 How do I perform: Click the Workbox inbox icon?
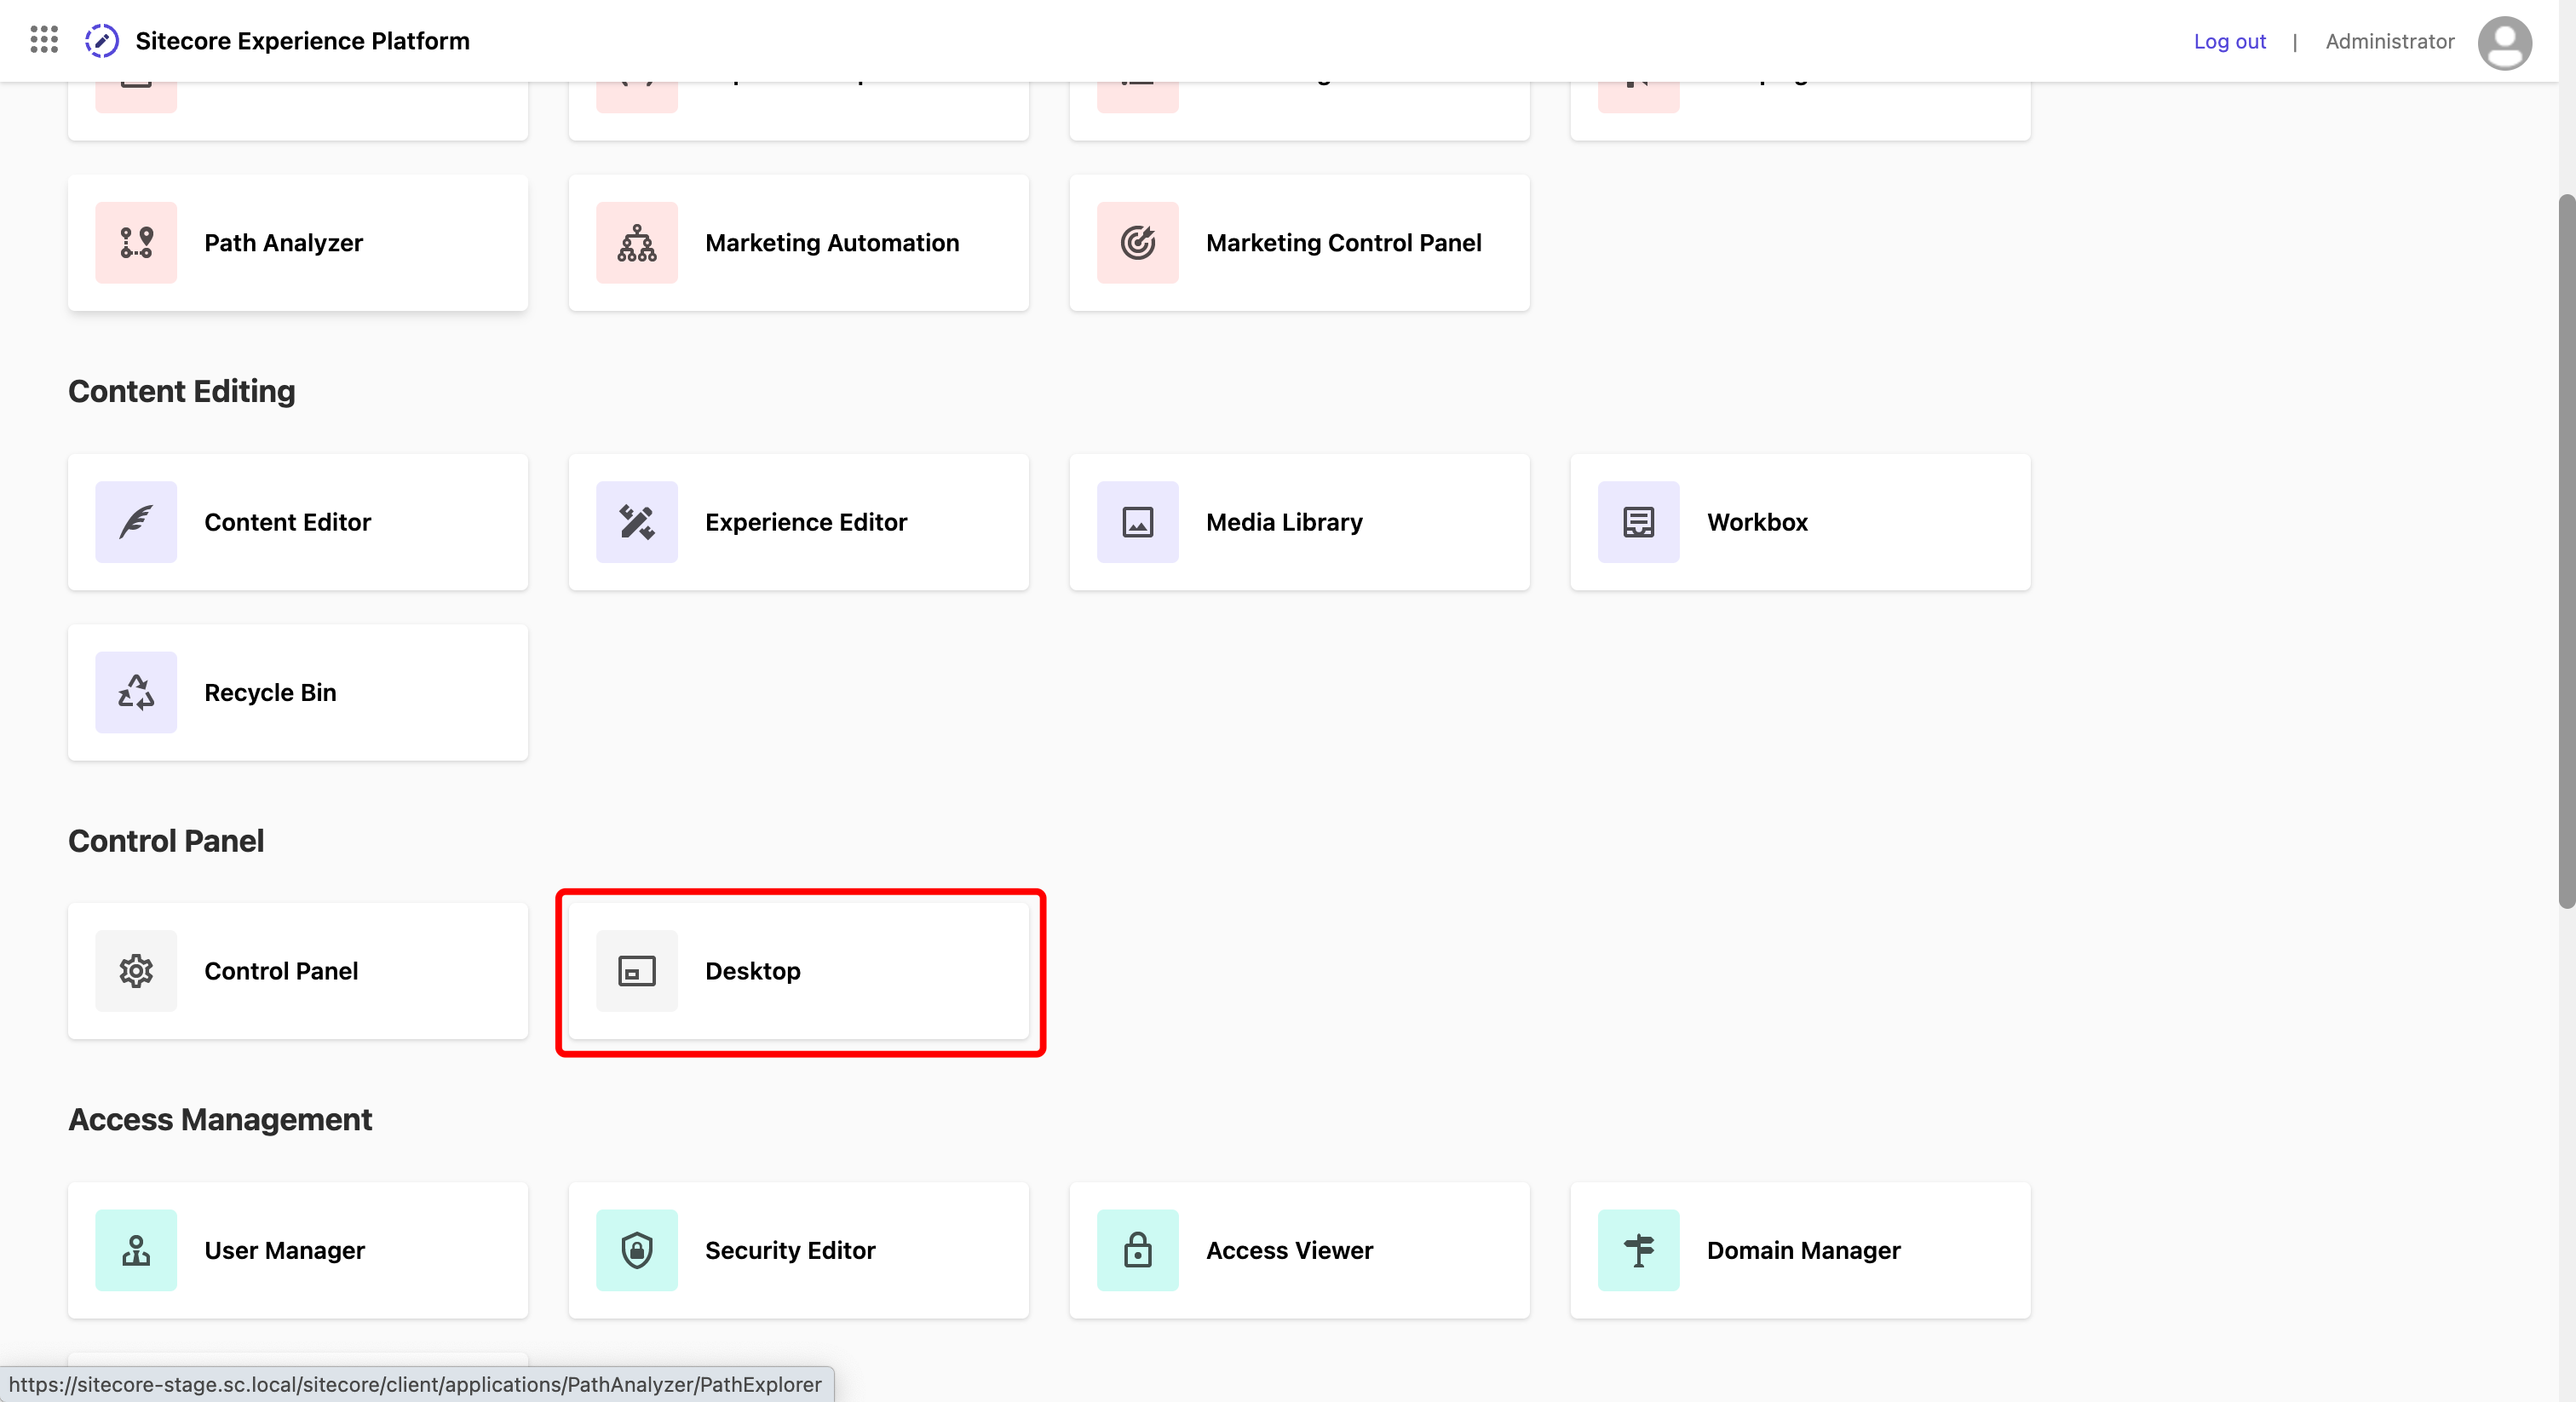point(1639,522)
